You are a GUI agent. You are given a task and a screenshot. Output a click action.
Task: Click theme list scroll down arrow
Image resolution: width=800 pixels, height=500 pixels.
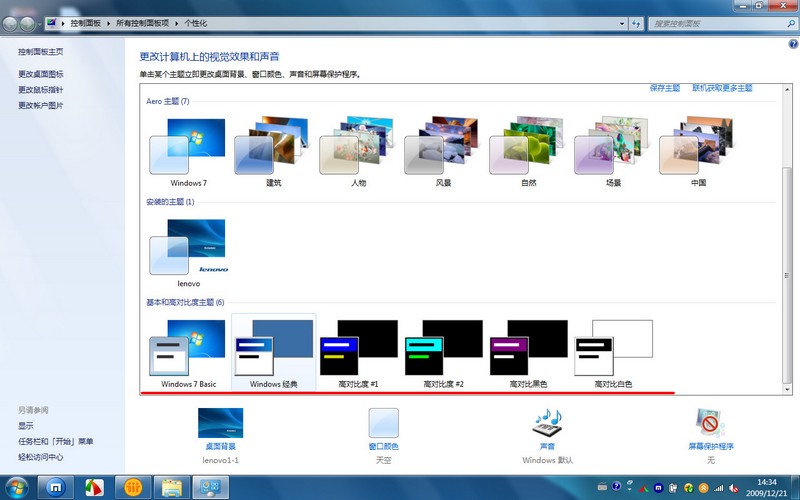[x=787, y=389]
